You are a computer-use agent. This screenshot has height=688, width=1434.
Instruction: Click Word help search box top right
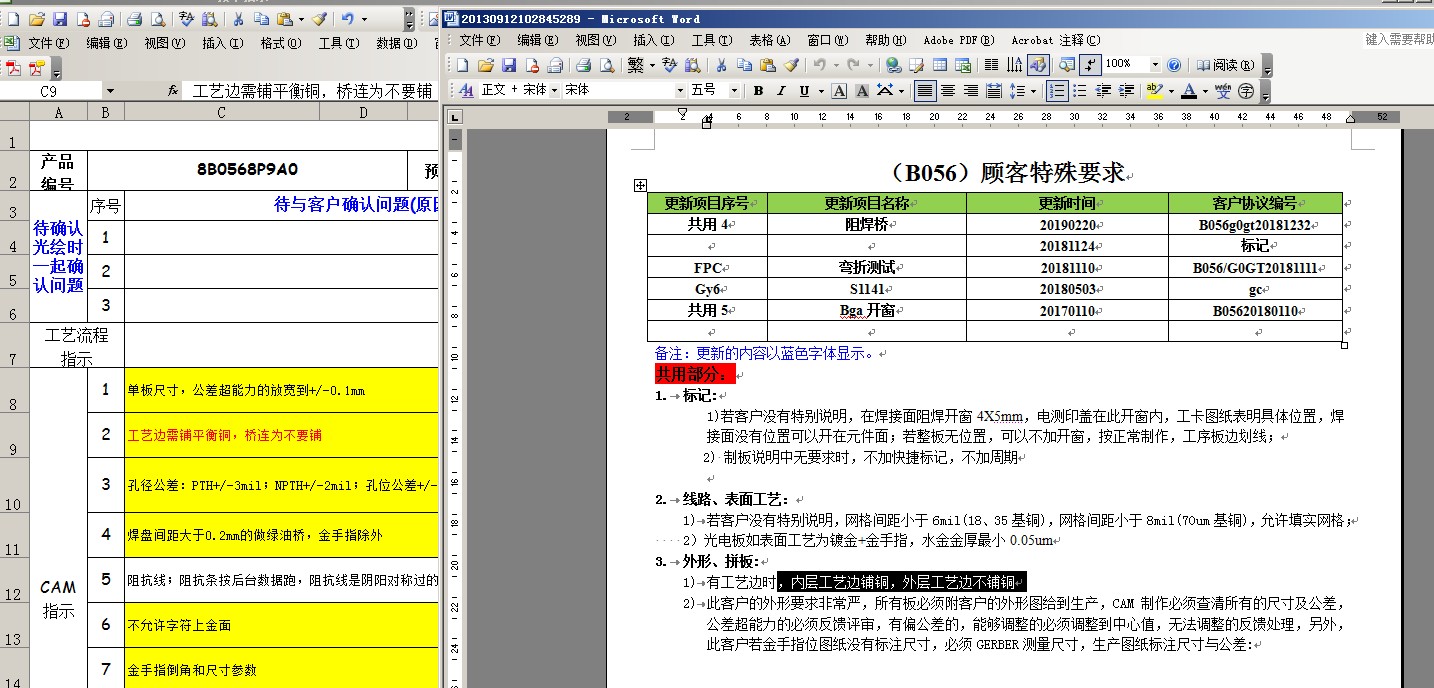tap(1398, 40)
